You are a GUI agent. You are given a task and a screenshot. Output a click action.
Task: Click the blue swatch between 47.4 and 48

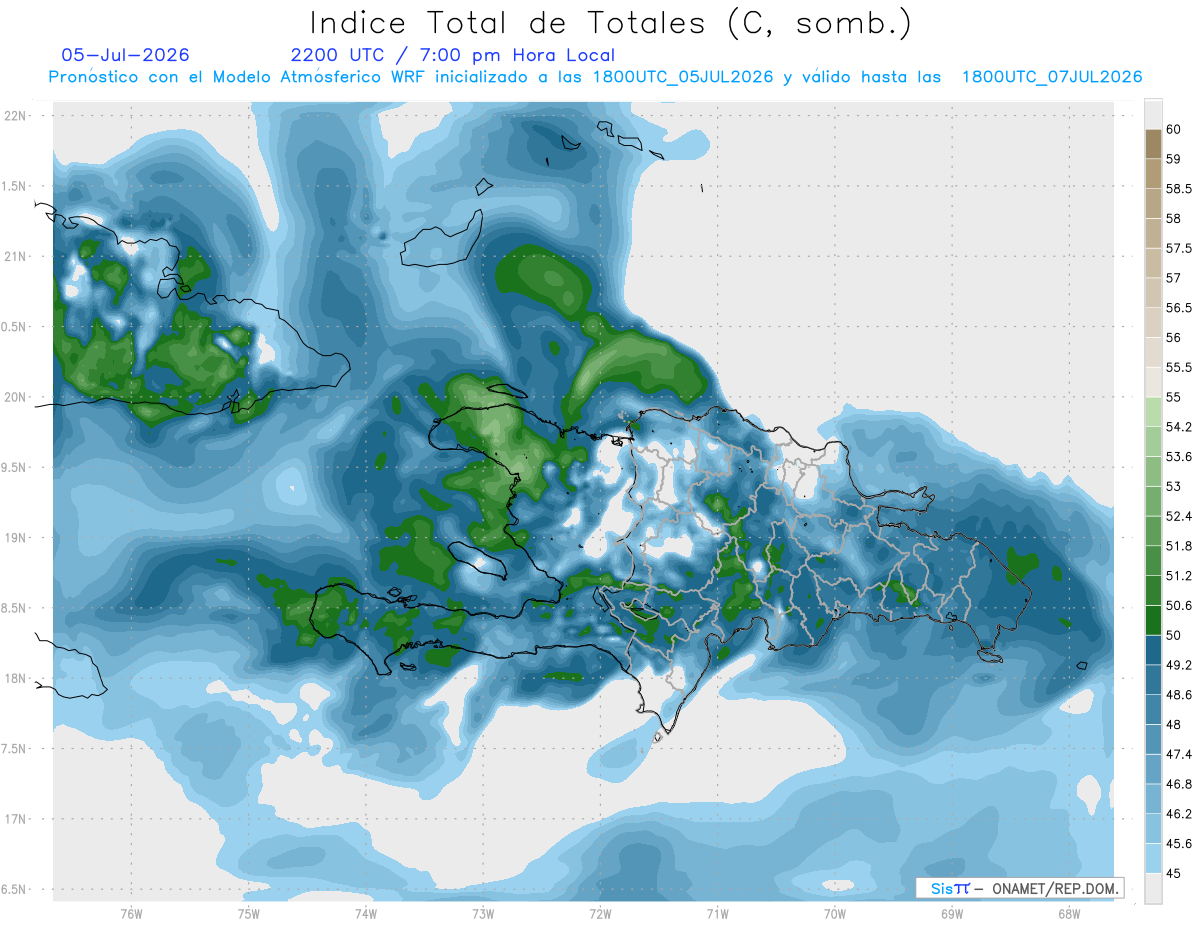(1153, 739)
